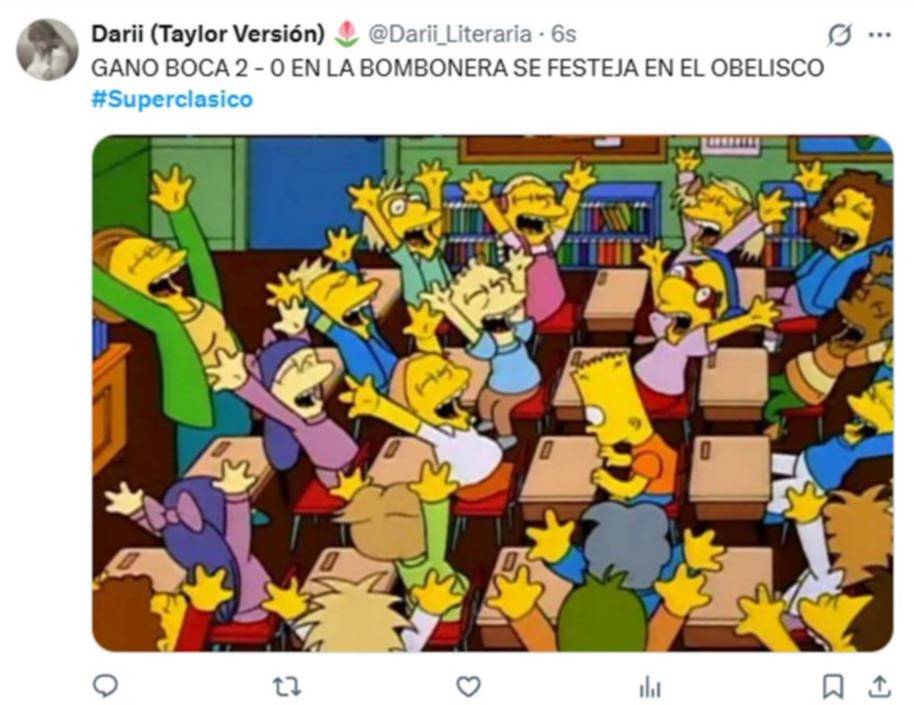914x705 pixels.
Task: Open the 6s timestamp link
Action: [x=564, y=34]
